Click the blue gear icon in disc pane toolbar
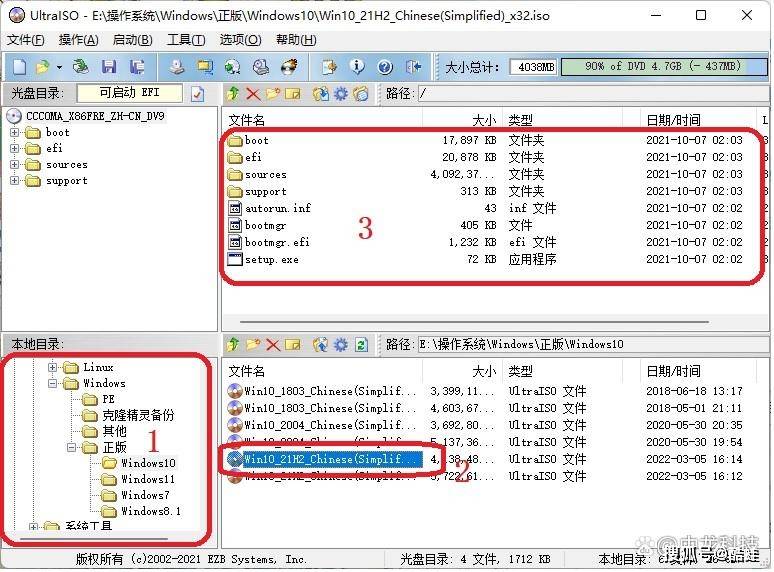This screenshot has width=774, height=572. click(x=341, y=93)
